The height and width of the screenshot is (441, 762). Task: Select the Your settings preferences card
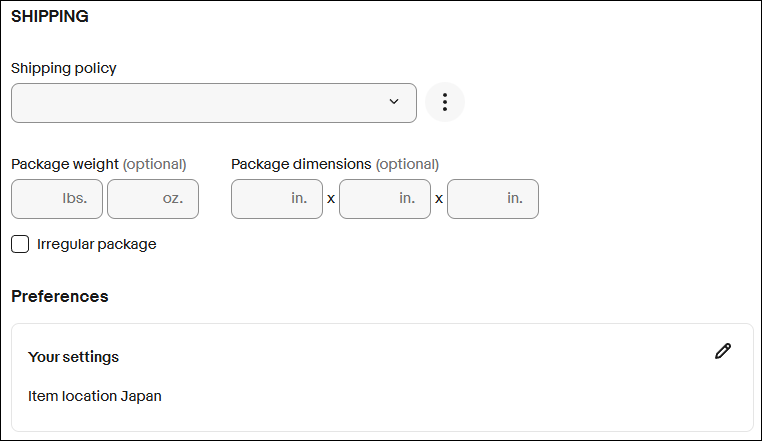coord(381,377)
